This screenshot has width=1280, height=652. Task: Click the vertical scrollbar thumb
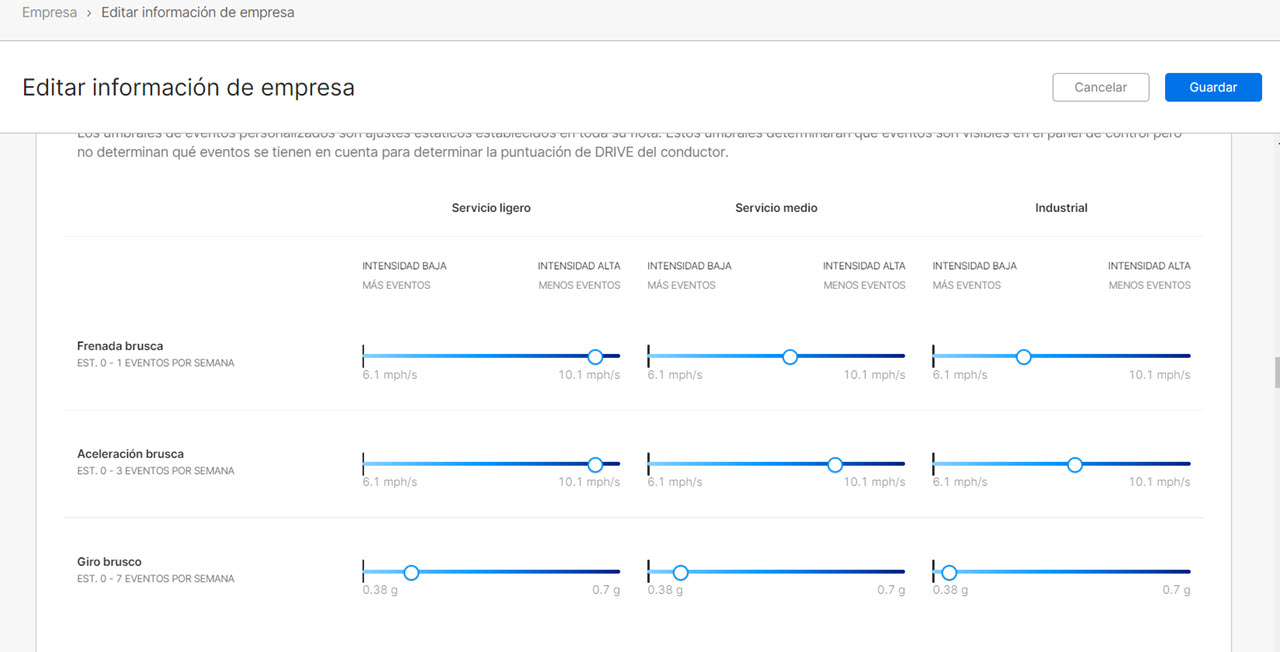[x=1275, y=372]
